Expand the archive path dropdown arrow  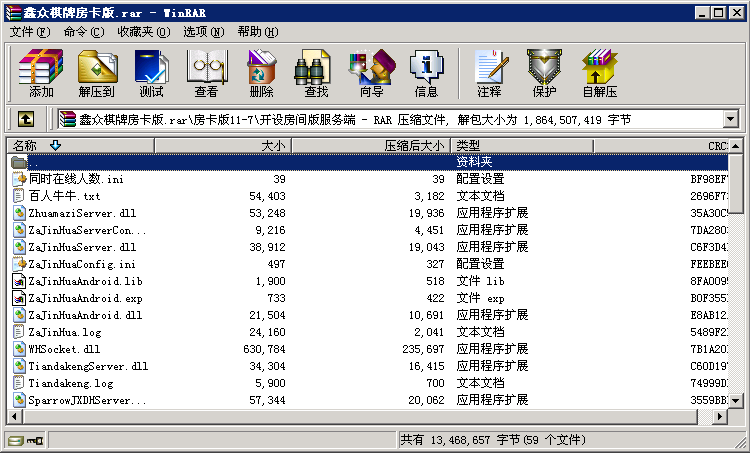[x=730, y=120]
